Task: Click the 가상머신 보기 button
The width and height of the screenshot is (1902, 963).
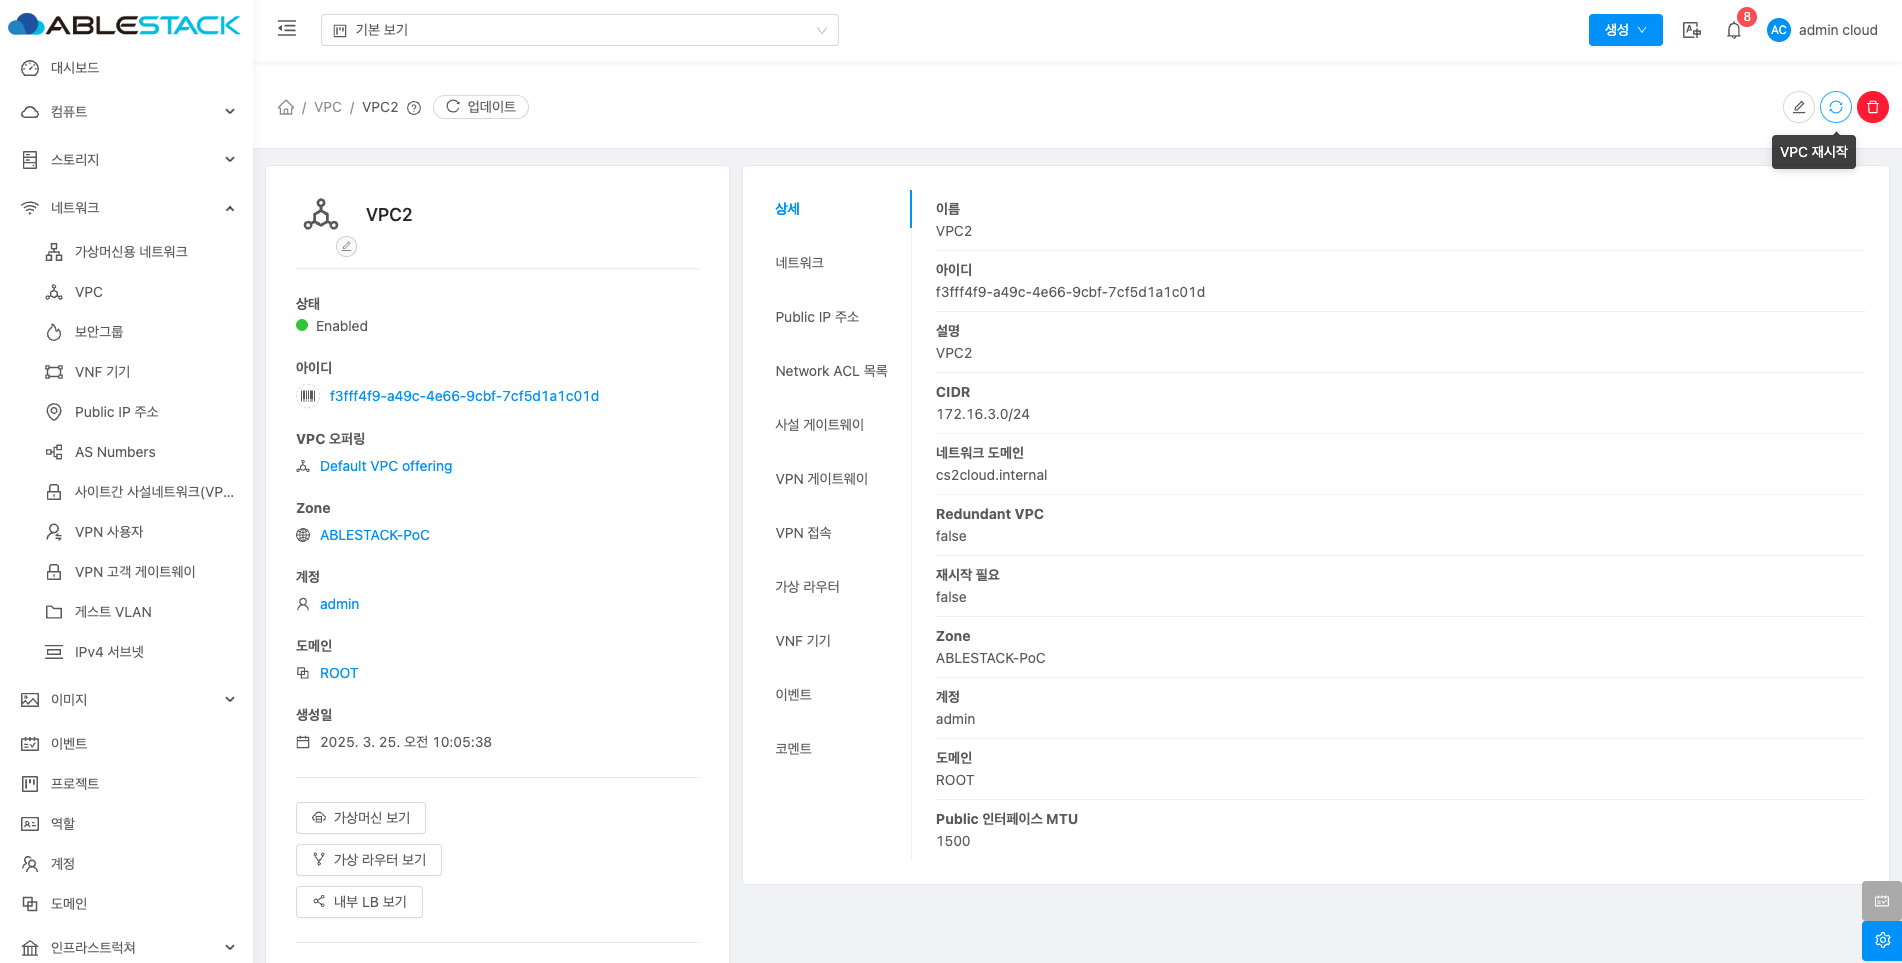Action: point(361,818)
